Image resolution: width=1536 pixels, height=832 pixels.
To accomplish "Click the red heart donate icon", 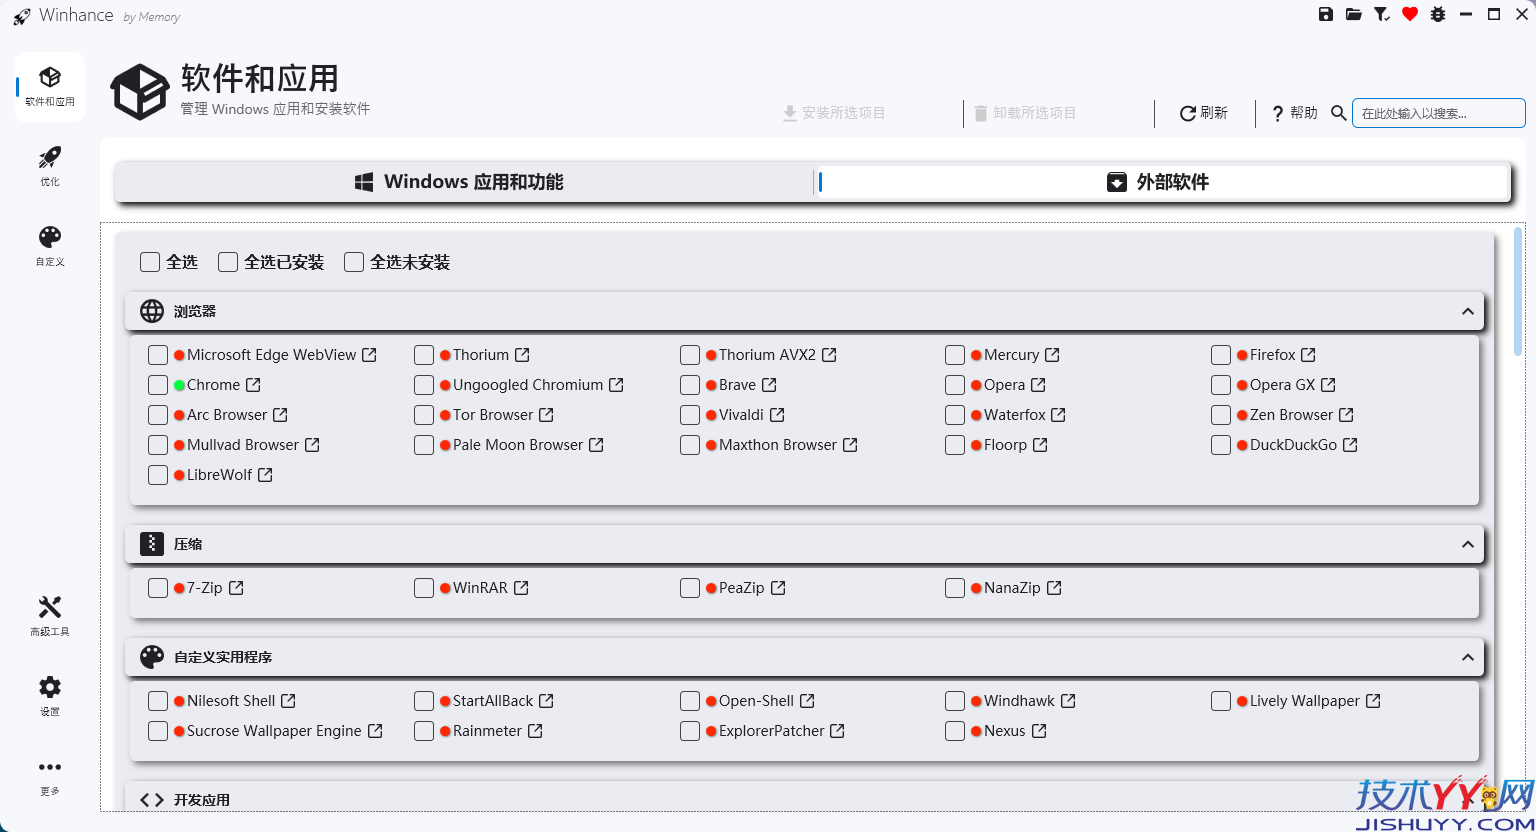I will [x=1410, y=14].
